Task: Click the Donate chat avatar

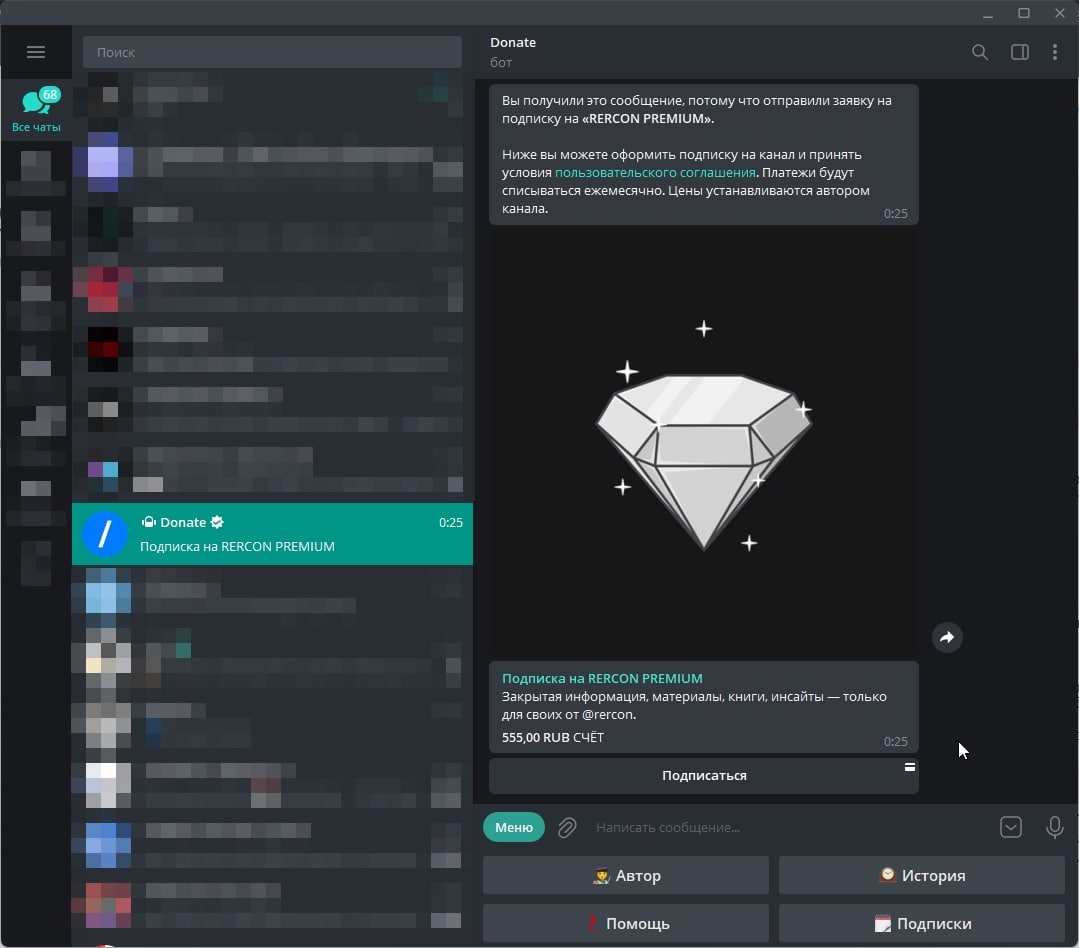Action: [105, 534]
